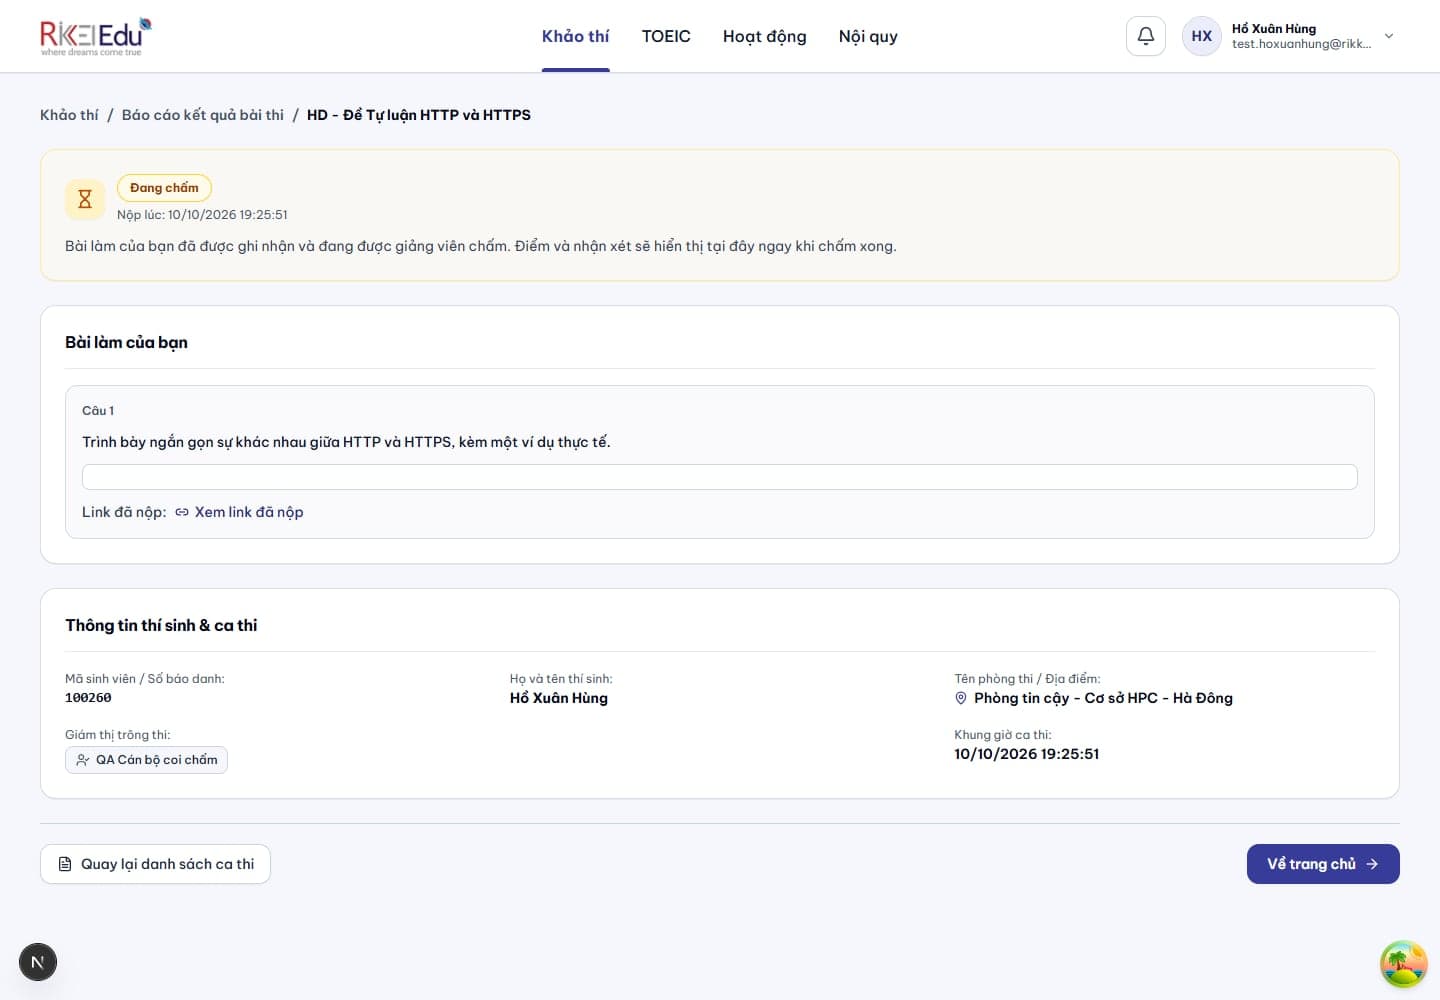Switch to the Khảo thí tab
The image size is (1440, 1000).
(576, 36)
